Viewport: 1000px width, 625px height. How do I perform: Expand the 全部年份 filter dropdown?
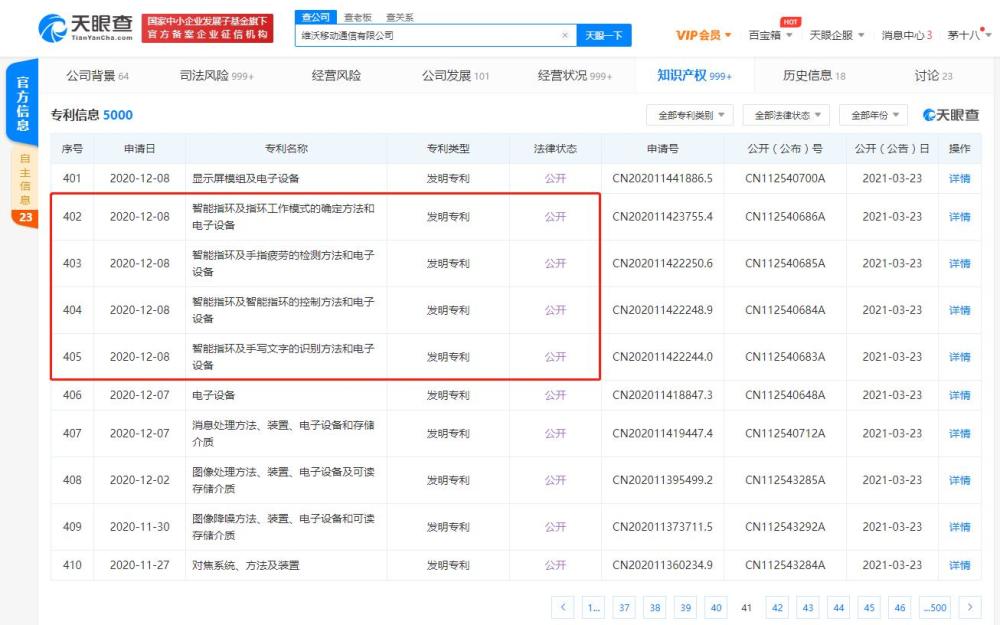point(874,115)
